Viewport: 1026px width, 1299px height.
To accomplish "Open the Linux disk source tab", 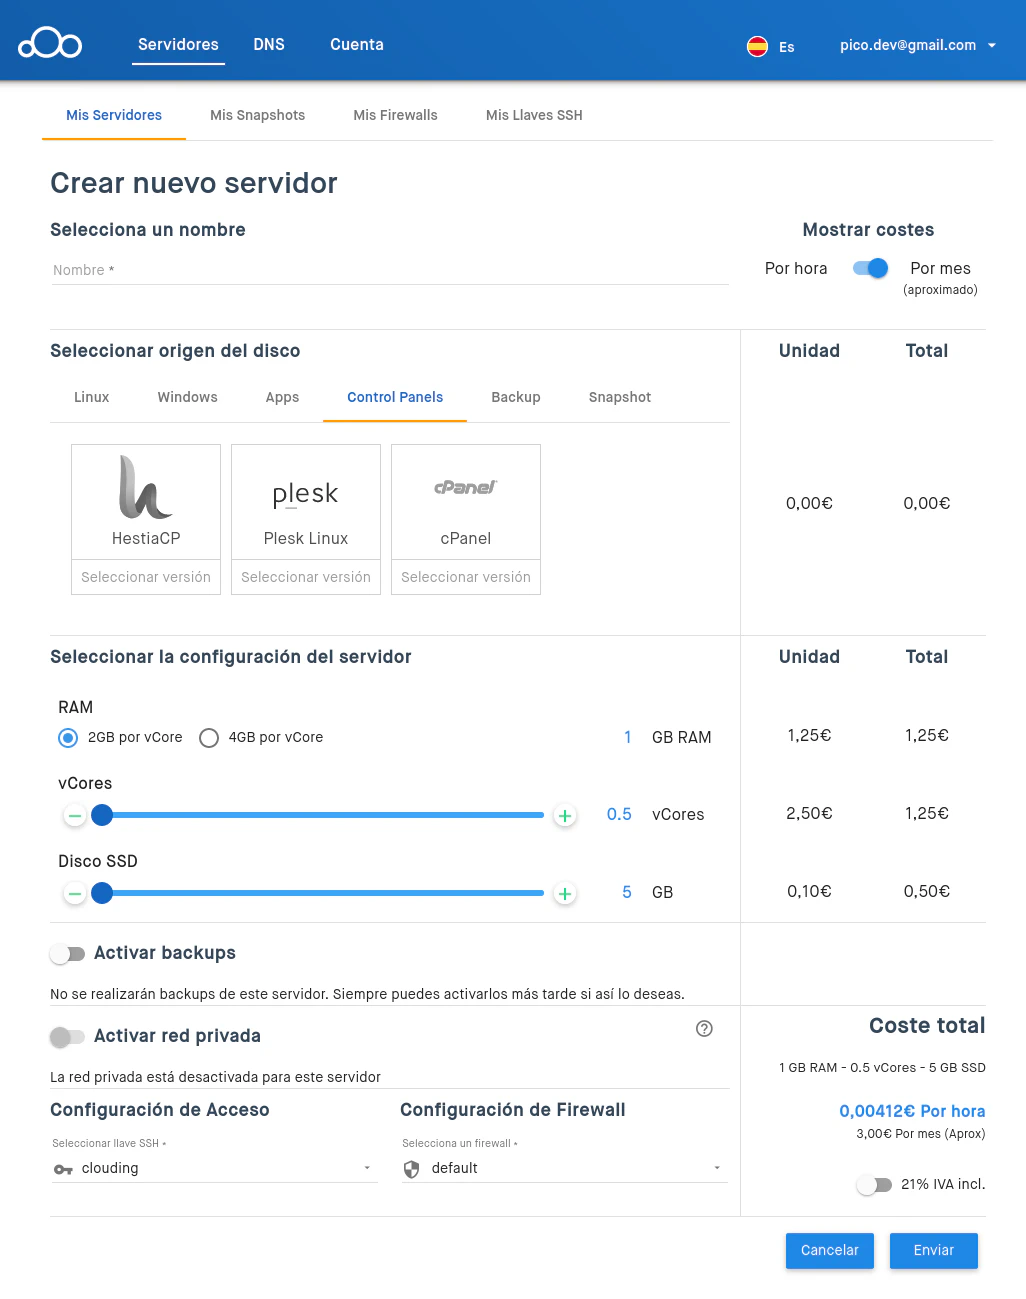I will click(x=91, y=397).
